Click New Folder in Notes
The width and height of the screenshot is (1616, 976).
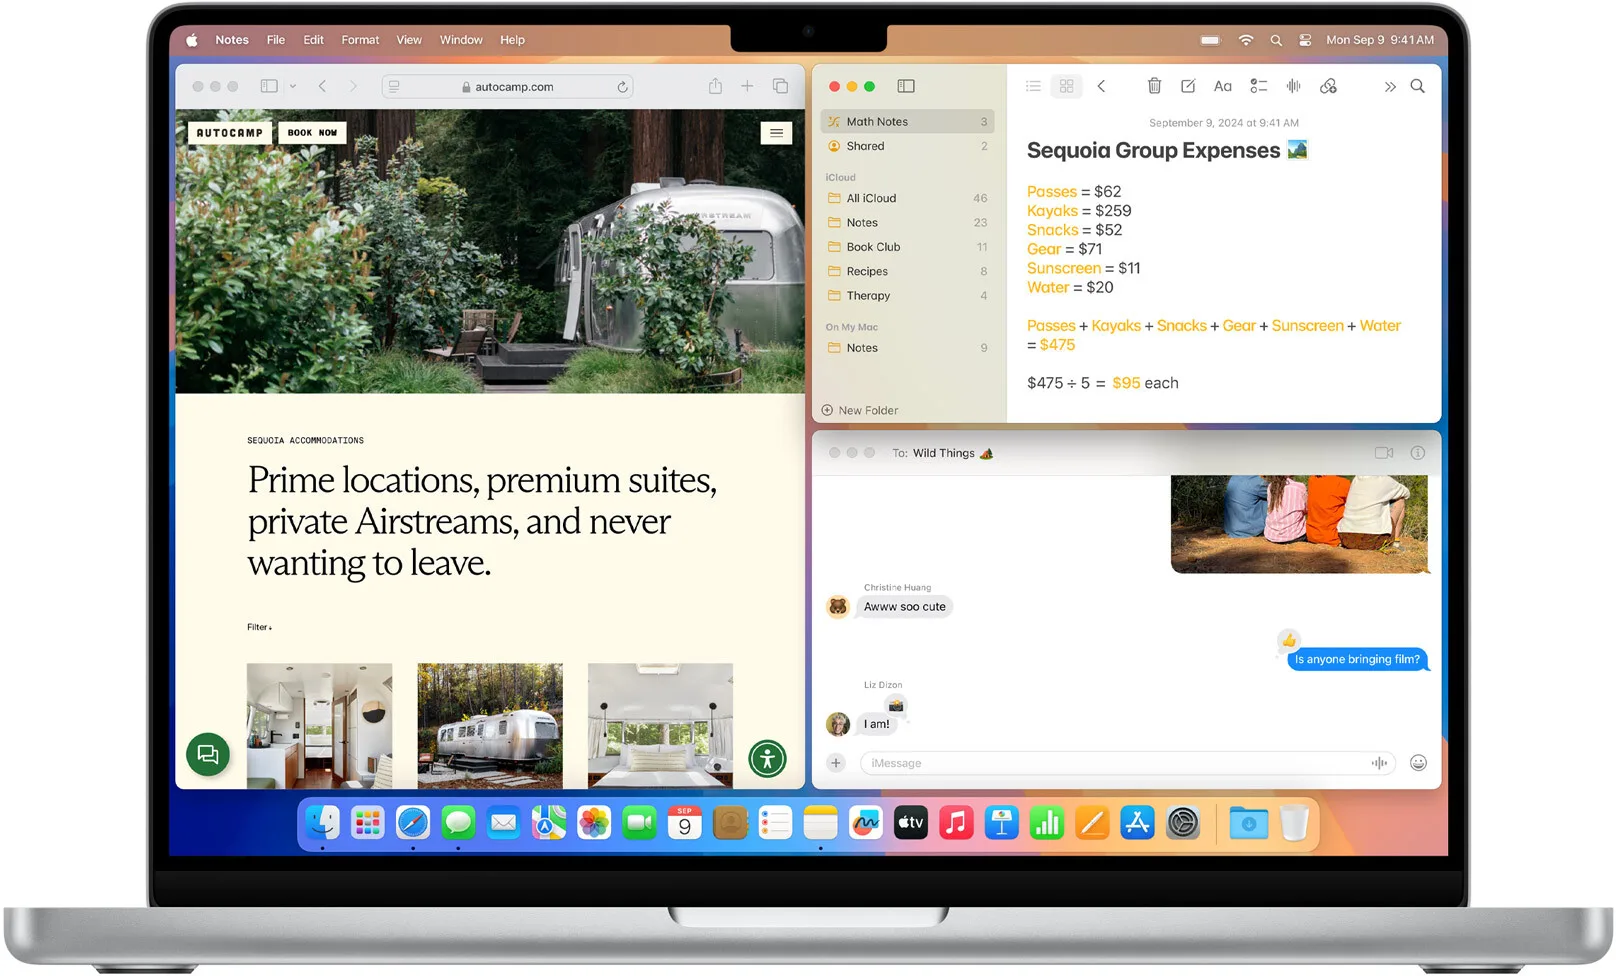click(860, 410)
